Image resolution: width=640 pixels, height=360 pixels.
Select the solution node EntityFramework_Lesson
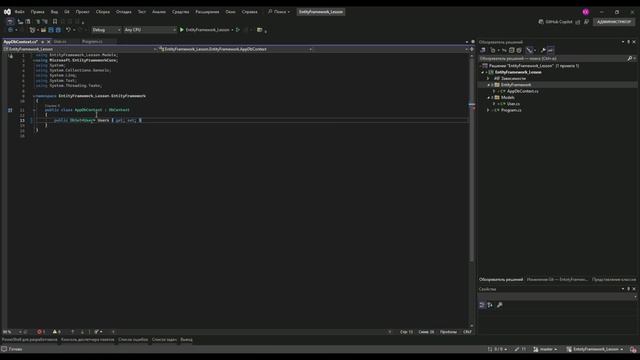coord(534,66)
